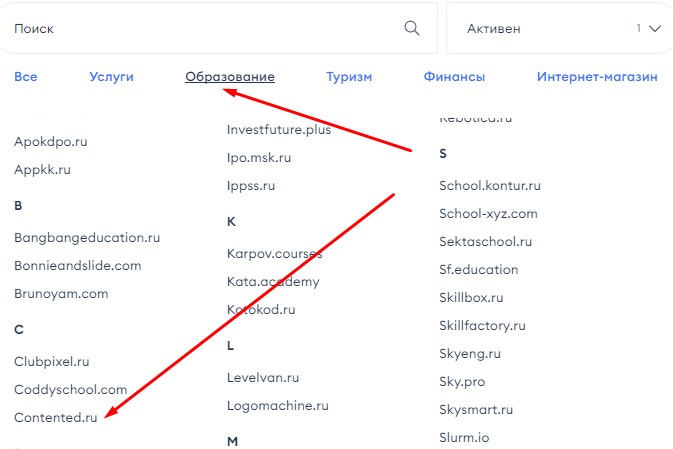Select the Все category tab

pyautogui.click(x=26, y=77)
